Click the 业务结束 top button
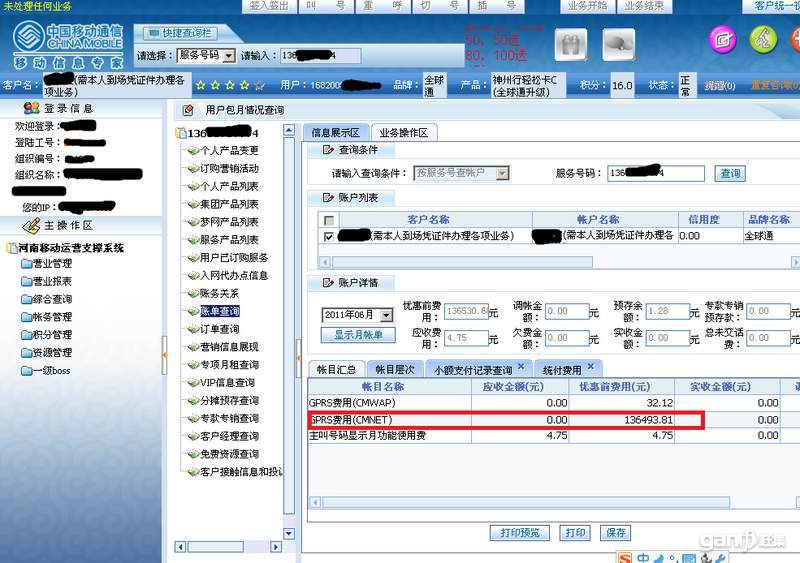This screenshot has height=563, width=800. point(644,6)
